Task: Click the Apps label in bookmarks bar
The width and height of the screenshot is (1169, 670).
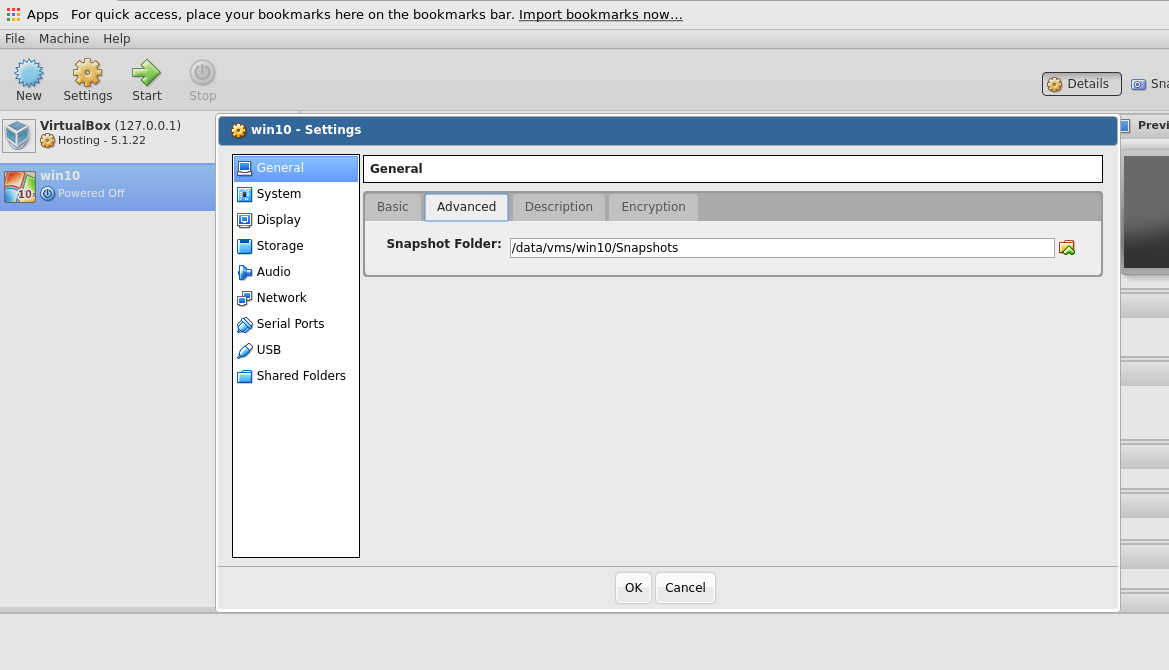Action: [42, 15]
